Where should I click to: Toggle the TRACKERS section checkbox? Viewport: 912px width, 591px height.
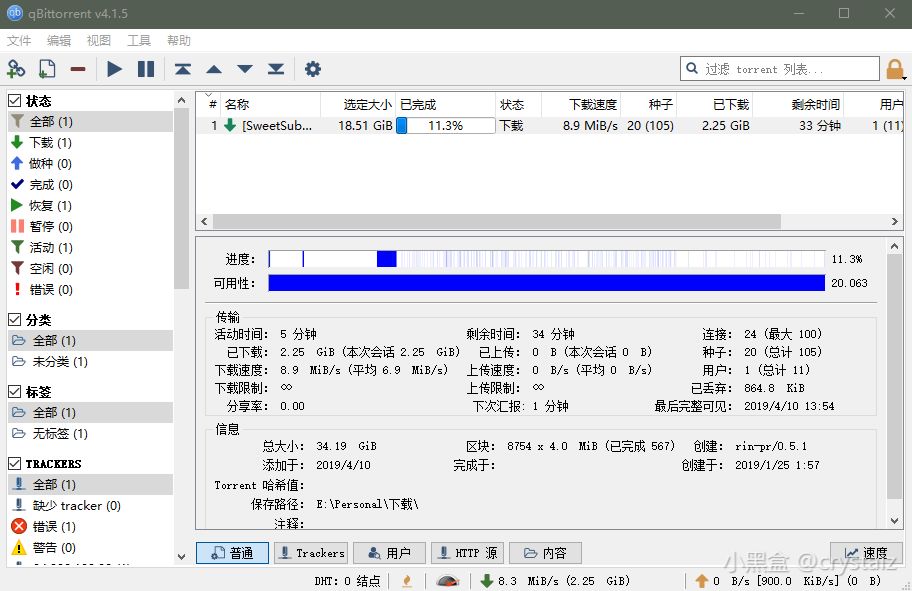[x=14, y=463]
